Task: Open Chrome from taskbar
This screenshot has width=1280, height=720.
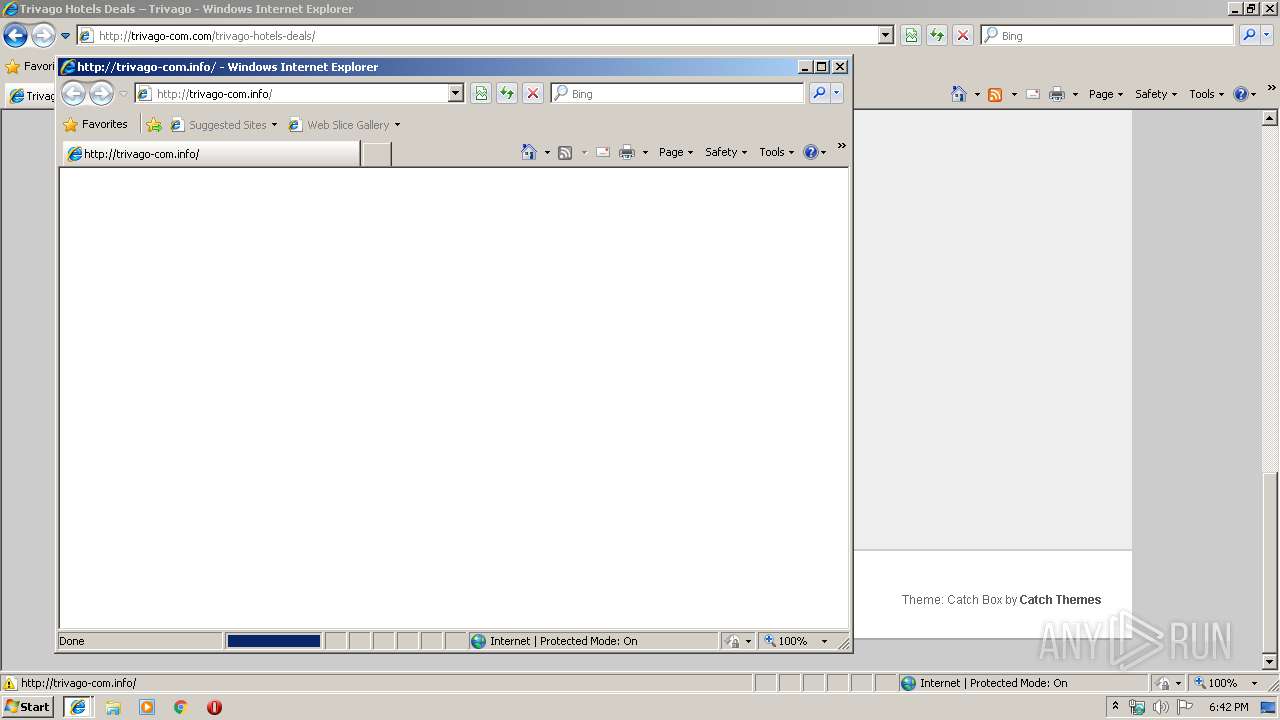Action: coord(181,707)
